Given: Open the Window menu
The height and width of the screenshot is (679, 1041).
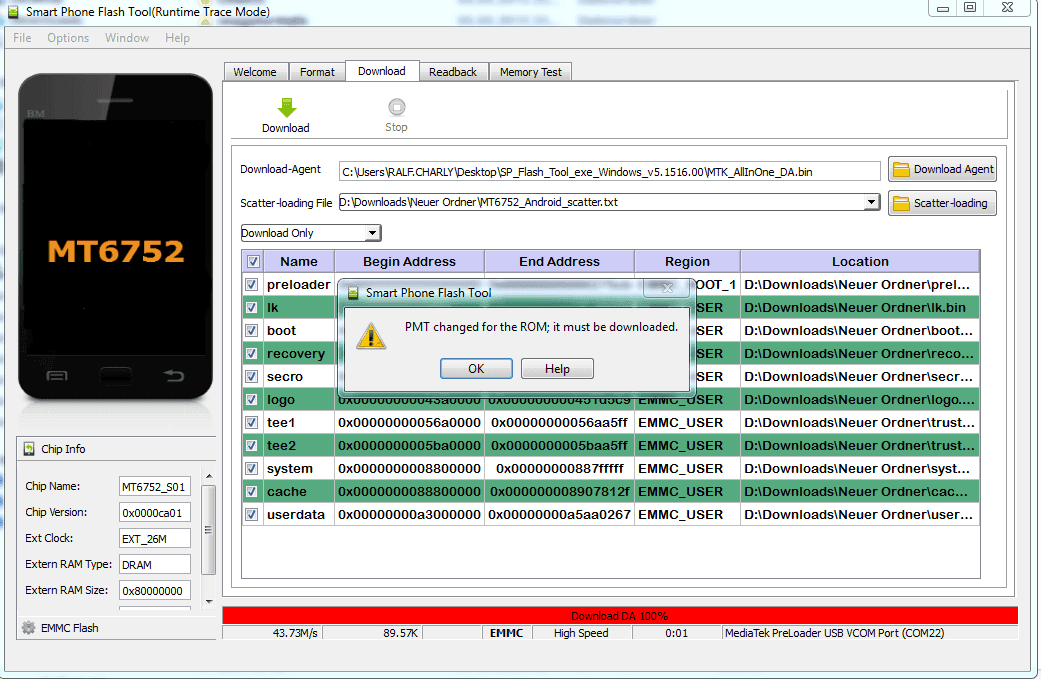Looking at the screenshot, I should 127,38.
